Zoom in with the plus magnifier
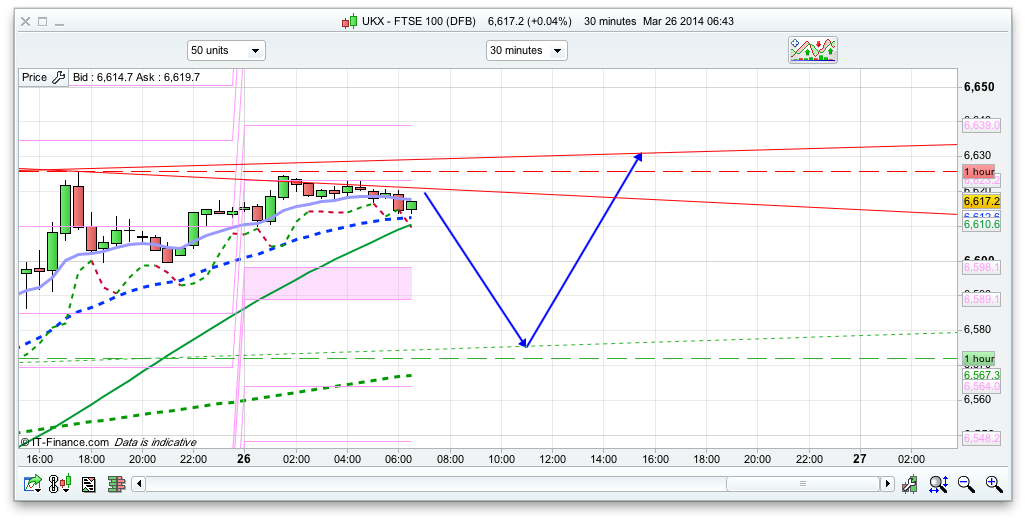Screen dimensions: 1026x521 pyautogui.click(x=994, y=484)
